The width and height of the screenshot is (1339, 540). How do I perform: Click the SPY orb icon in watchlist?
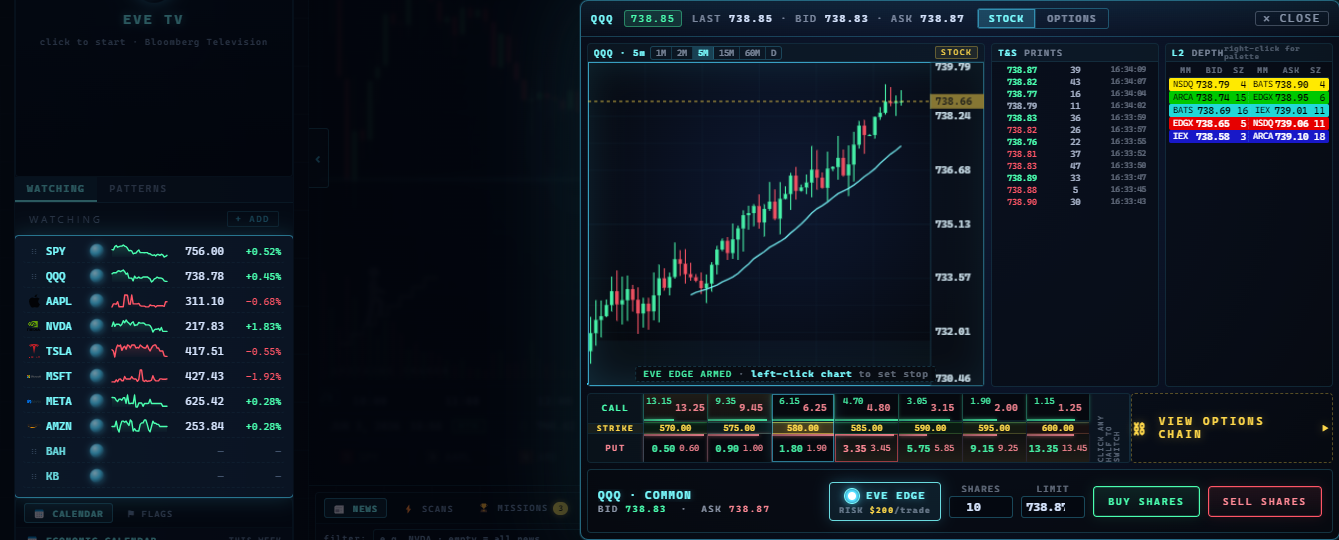97,251
